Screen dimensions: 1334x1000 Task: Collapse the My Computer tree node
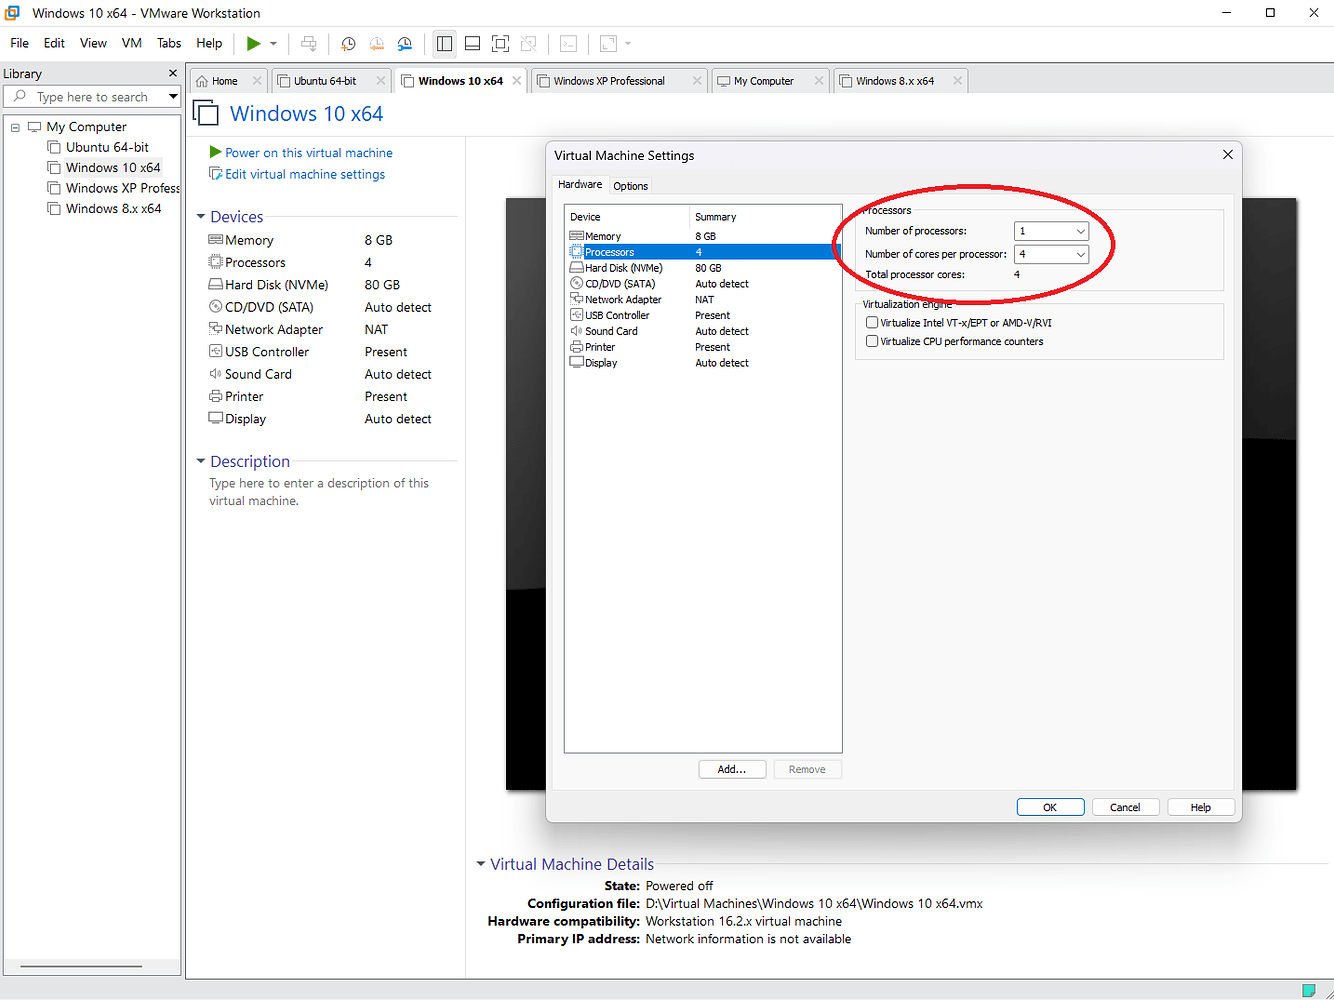[x=15, y=127]
